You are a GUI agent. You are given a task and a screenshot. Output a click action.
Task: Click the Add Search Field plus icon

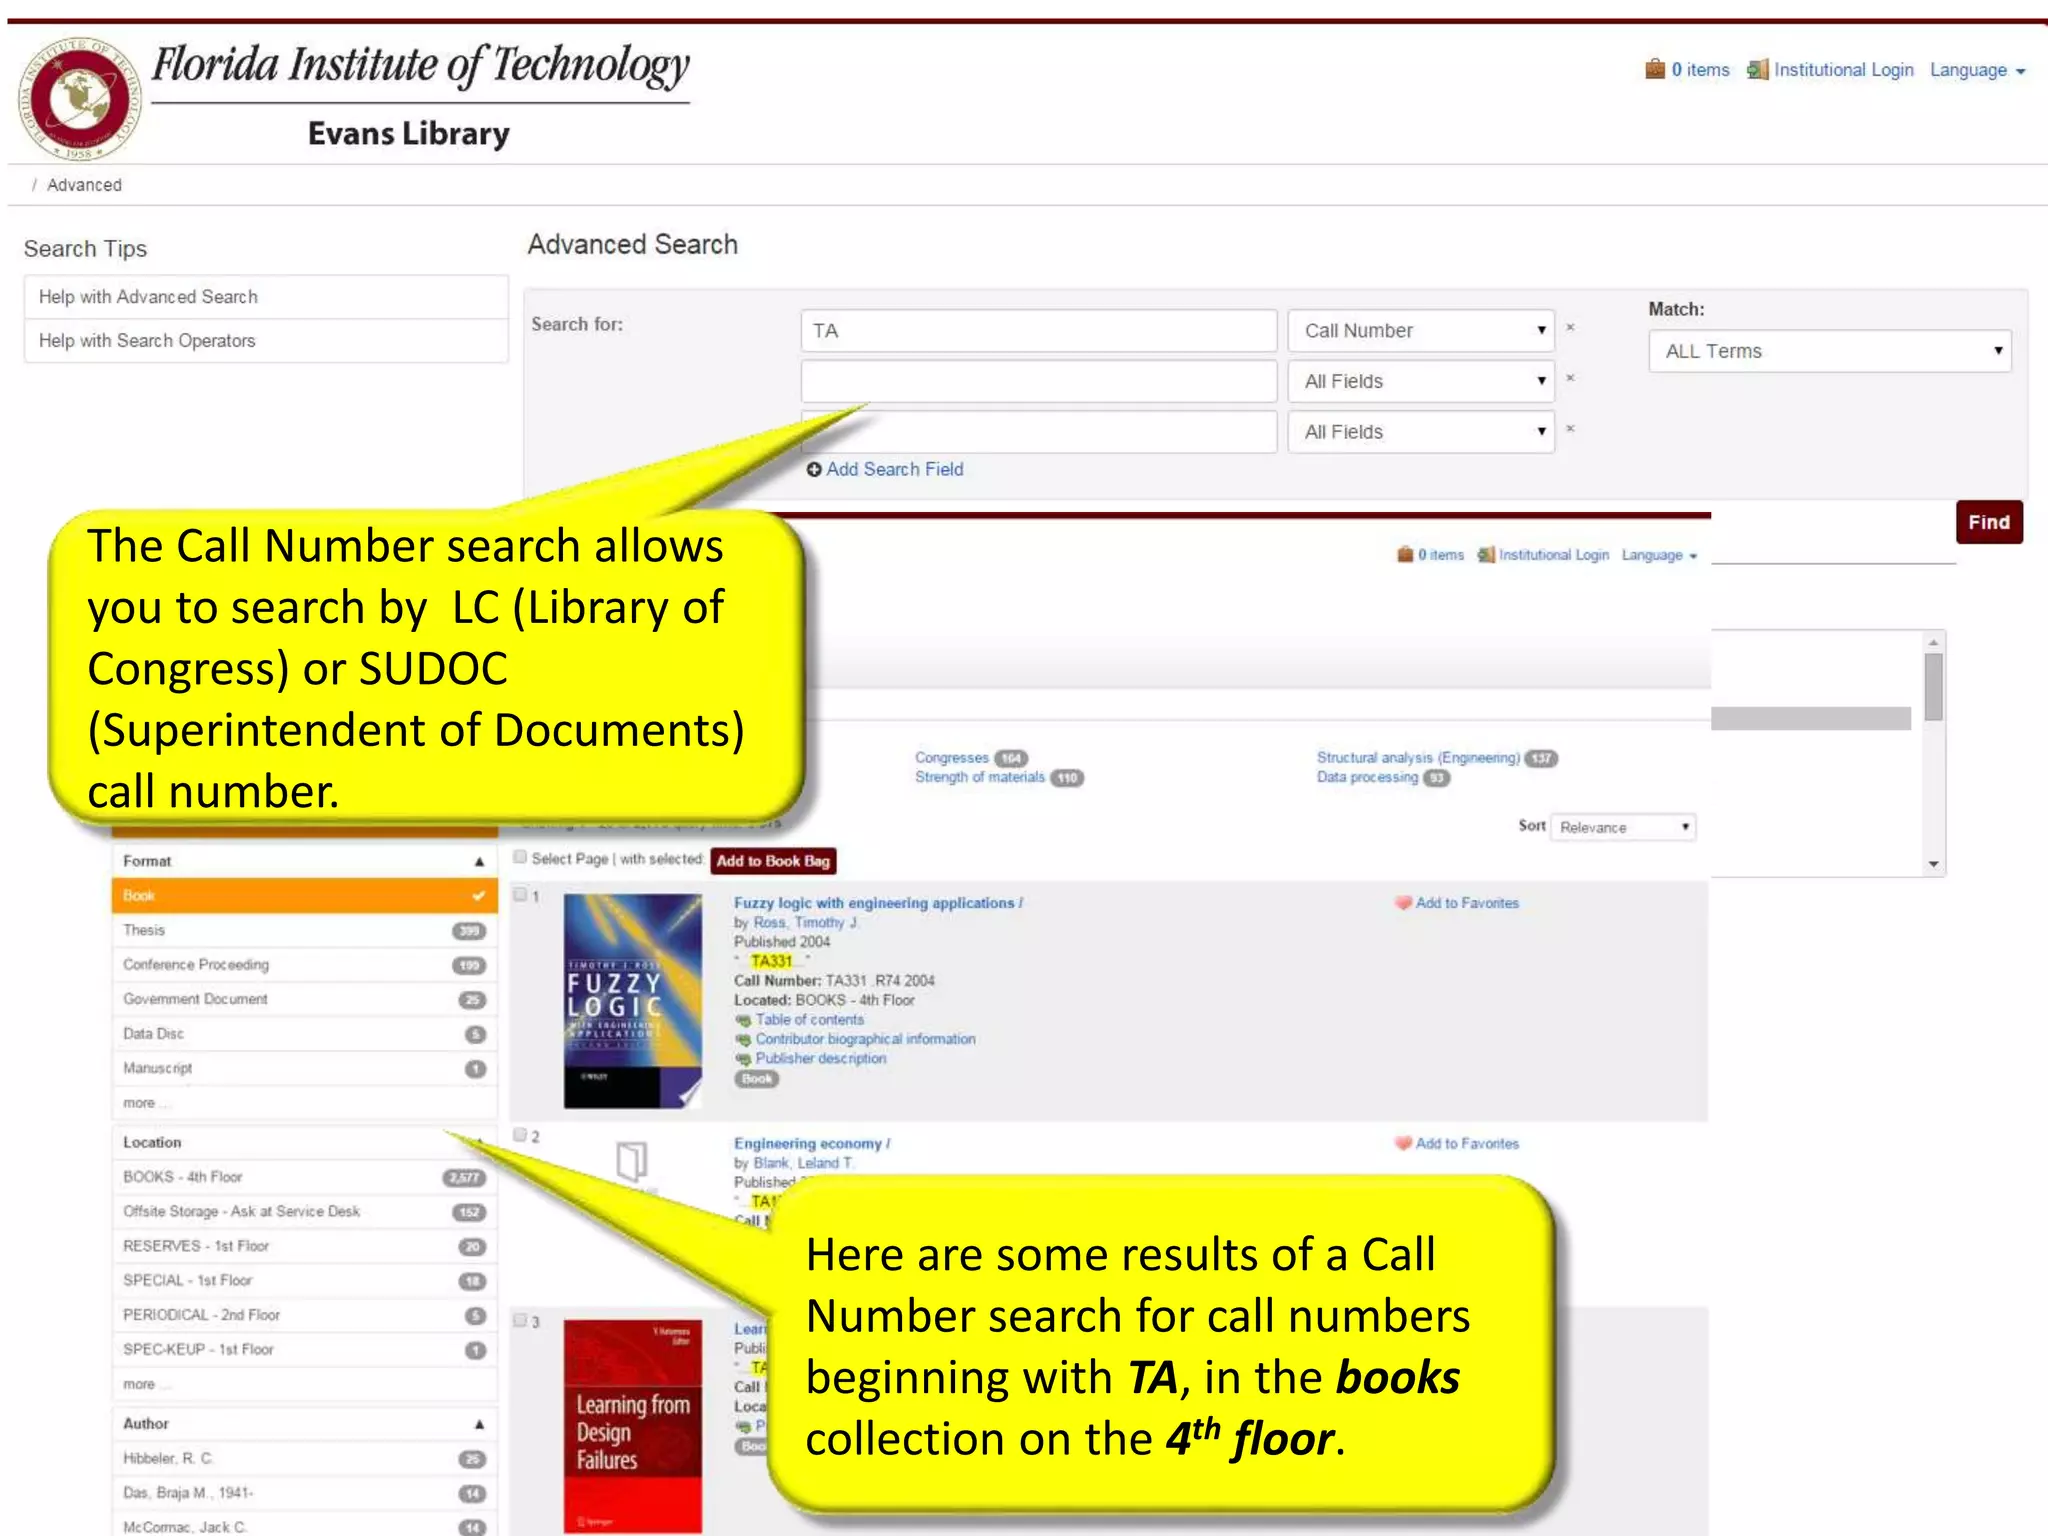(x=814, y=469)
